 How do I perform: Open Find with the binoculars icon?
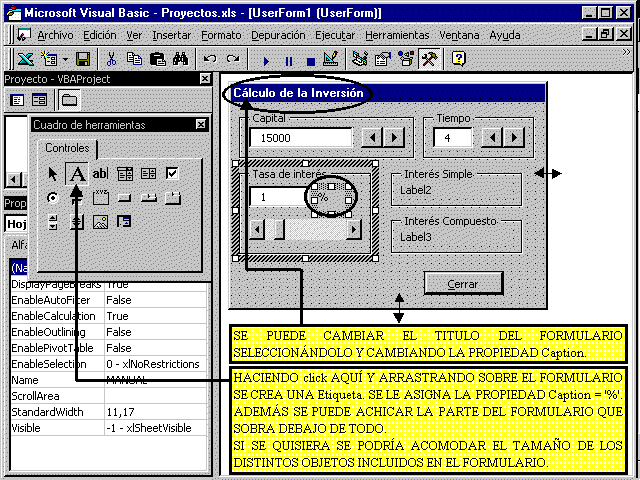tap(180, 60)
